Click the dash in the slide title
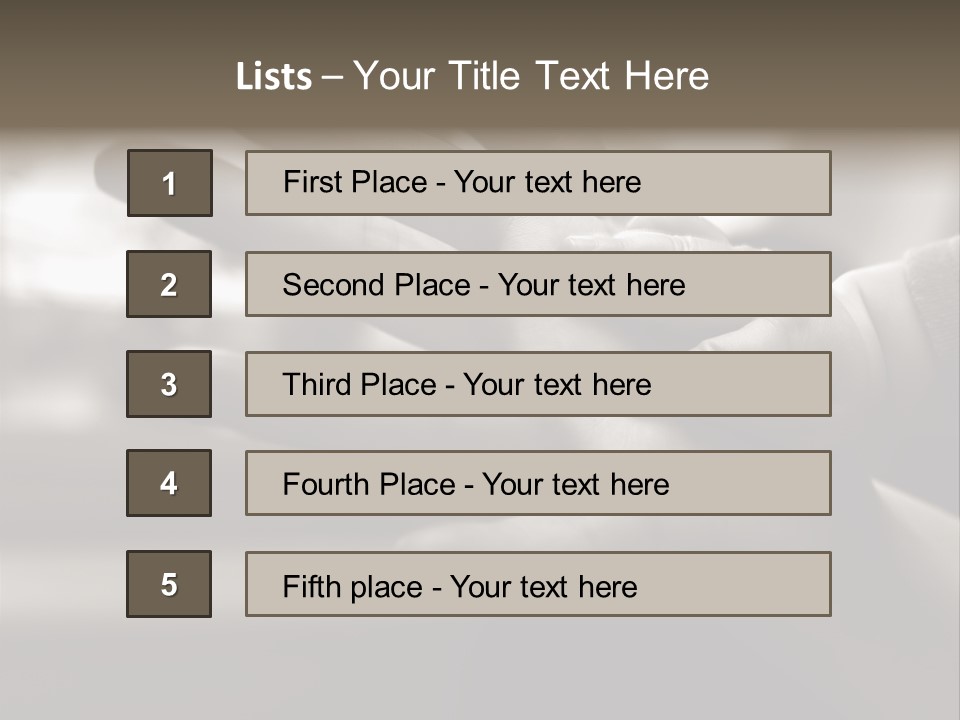The height and width of the screenshot is (720, 960). 332,77
